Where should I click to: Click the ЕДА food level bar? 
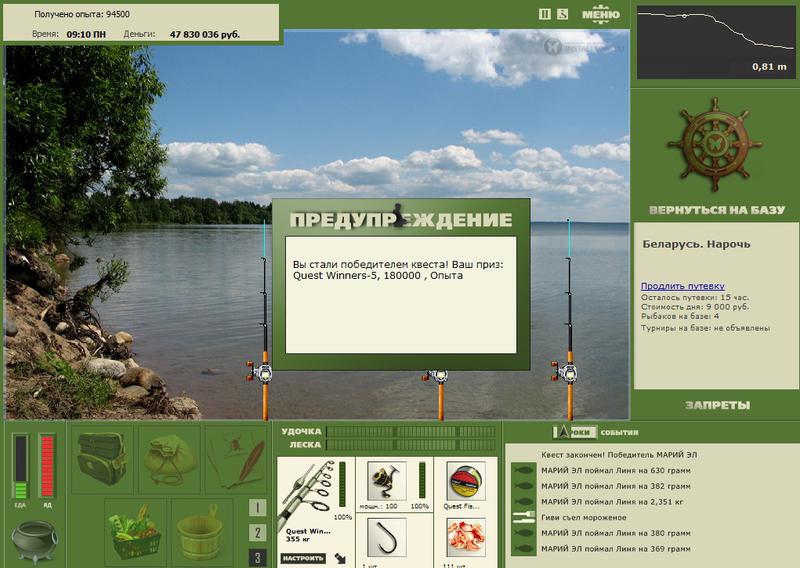(x=20, y=466)
